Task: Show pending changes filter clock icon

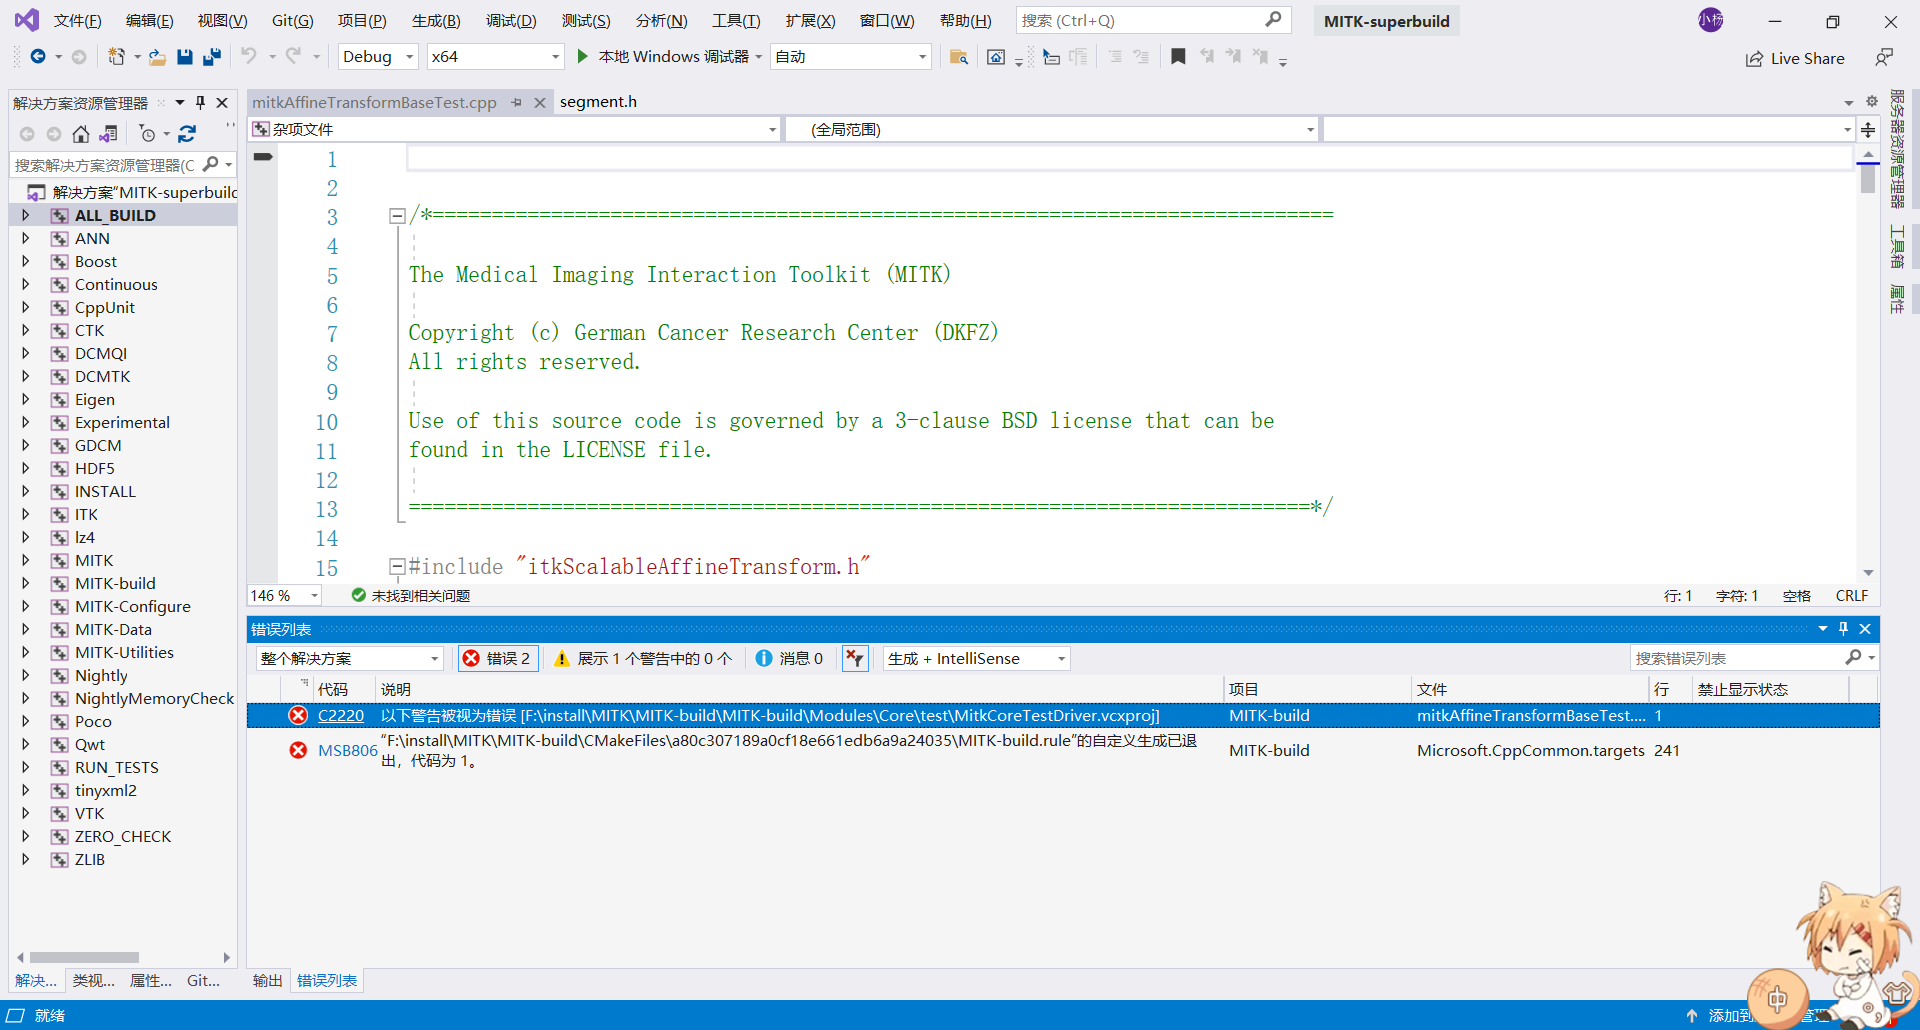Action: point(148,134)
